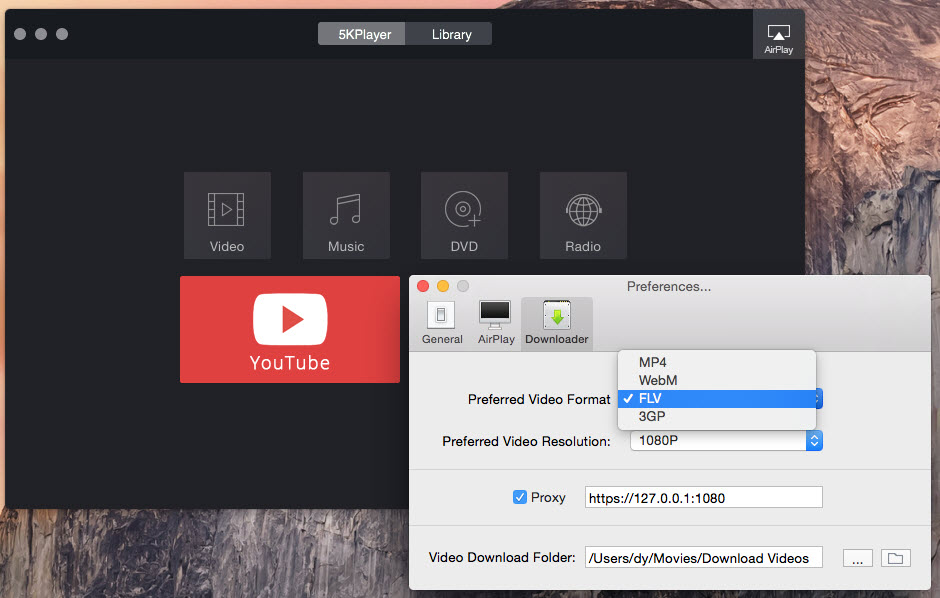Screen dimensions: 940x598
Task: Open Preferred Video Resolution 1080P dropdown
Action: tap(726, 441)
